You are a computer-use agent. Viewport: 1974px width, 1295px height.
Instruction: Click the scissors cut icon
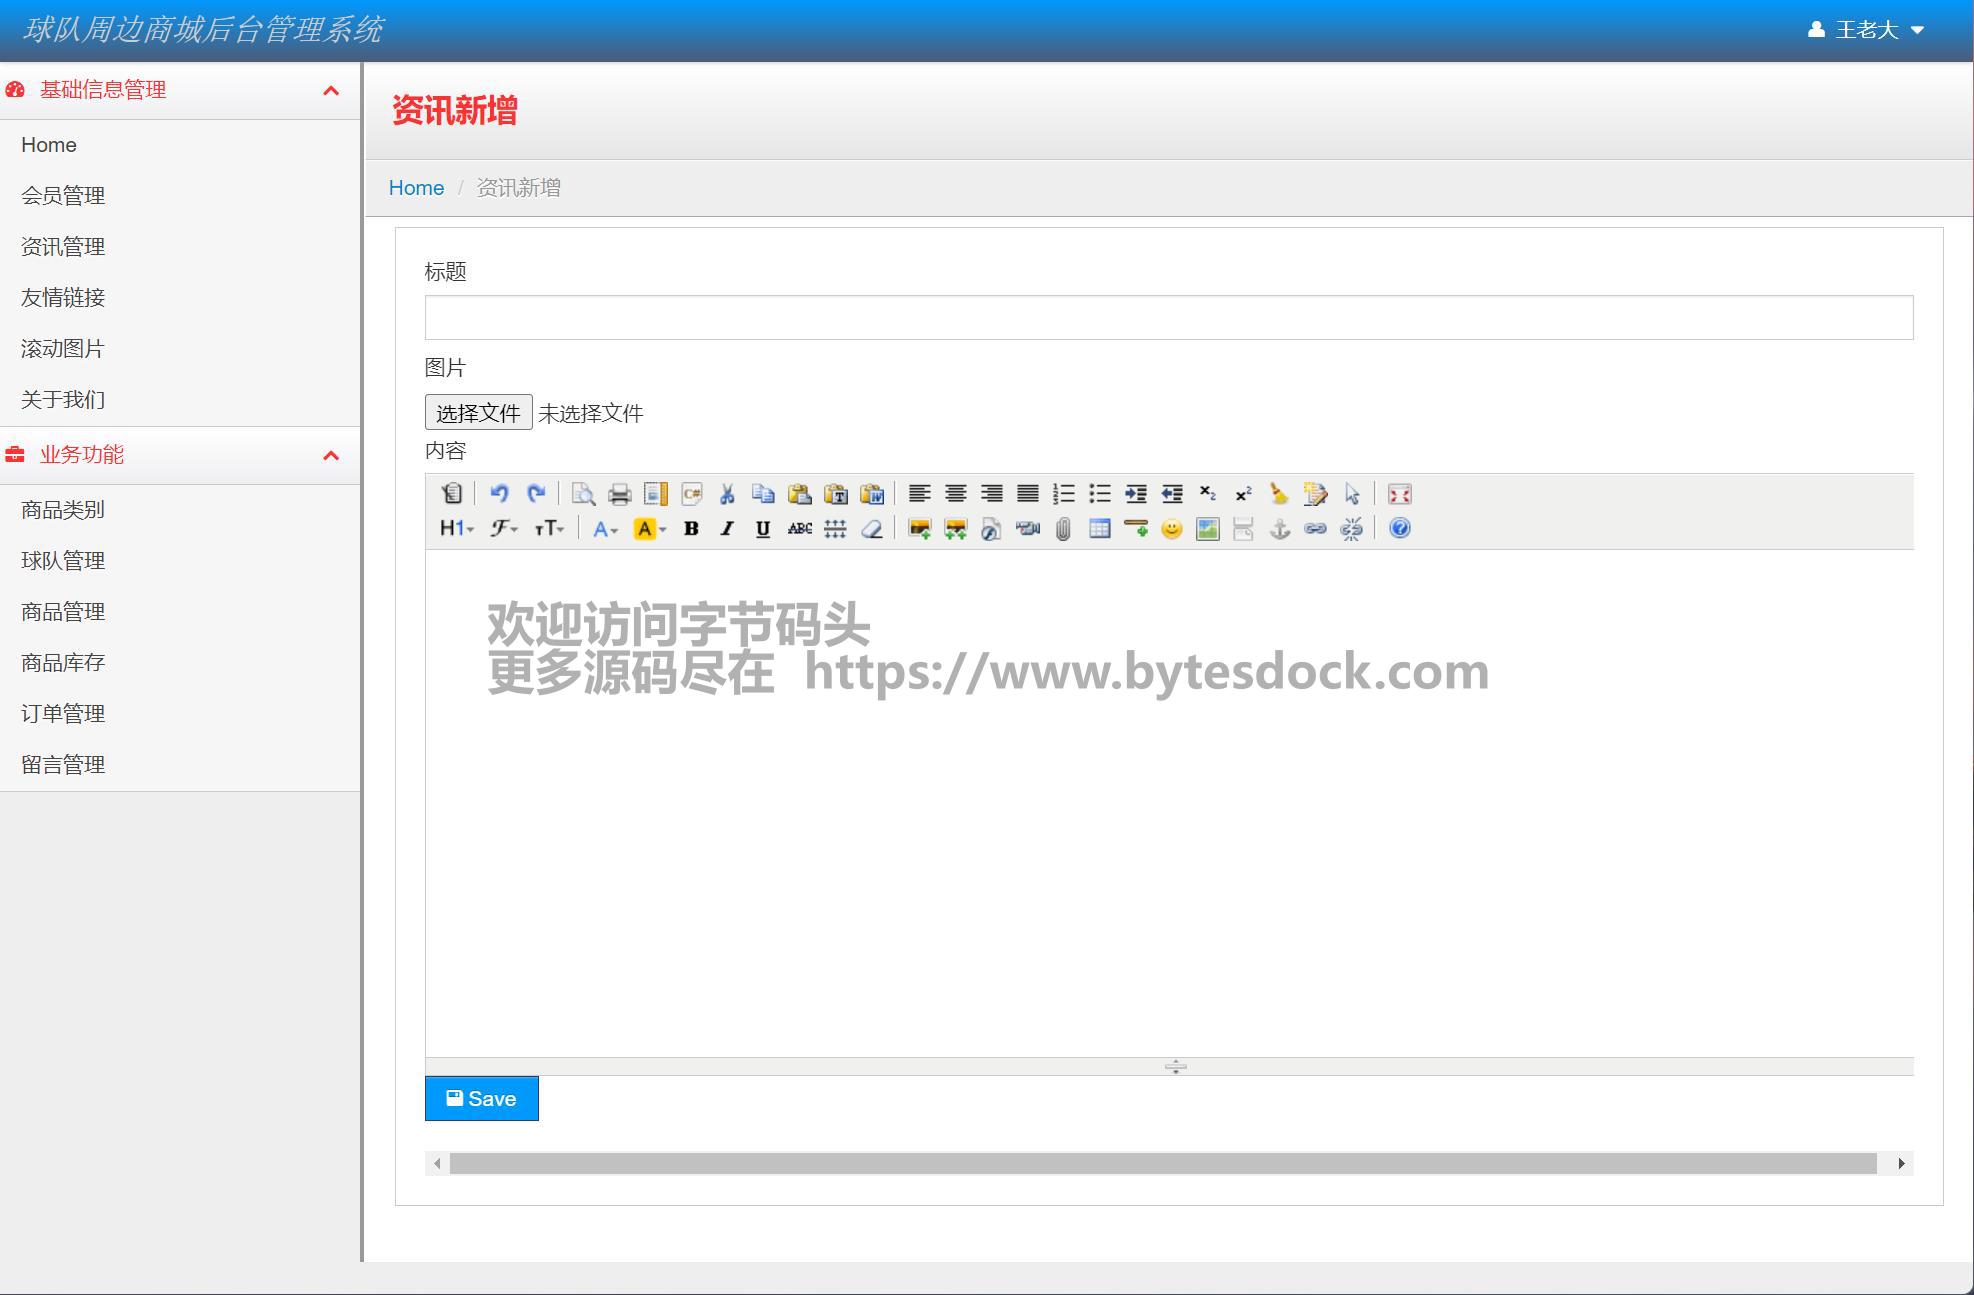coord(727,494)
